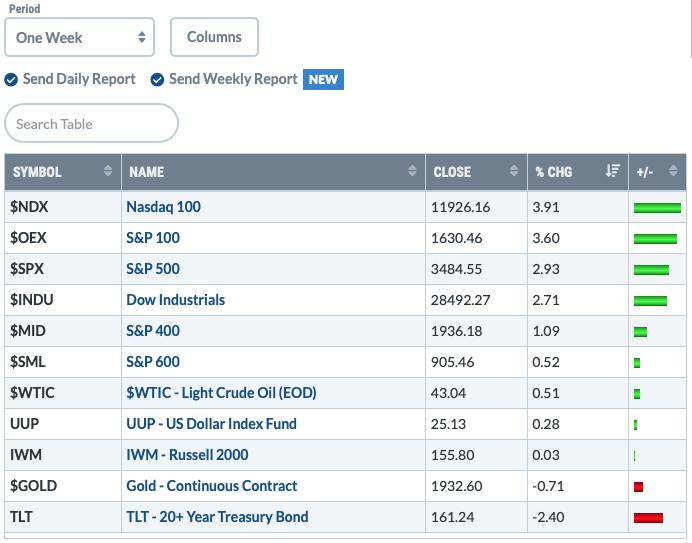
Task: Open TLT - 20+ Year Treasury Bond link
Action: (x=217, y=517)
